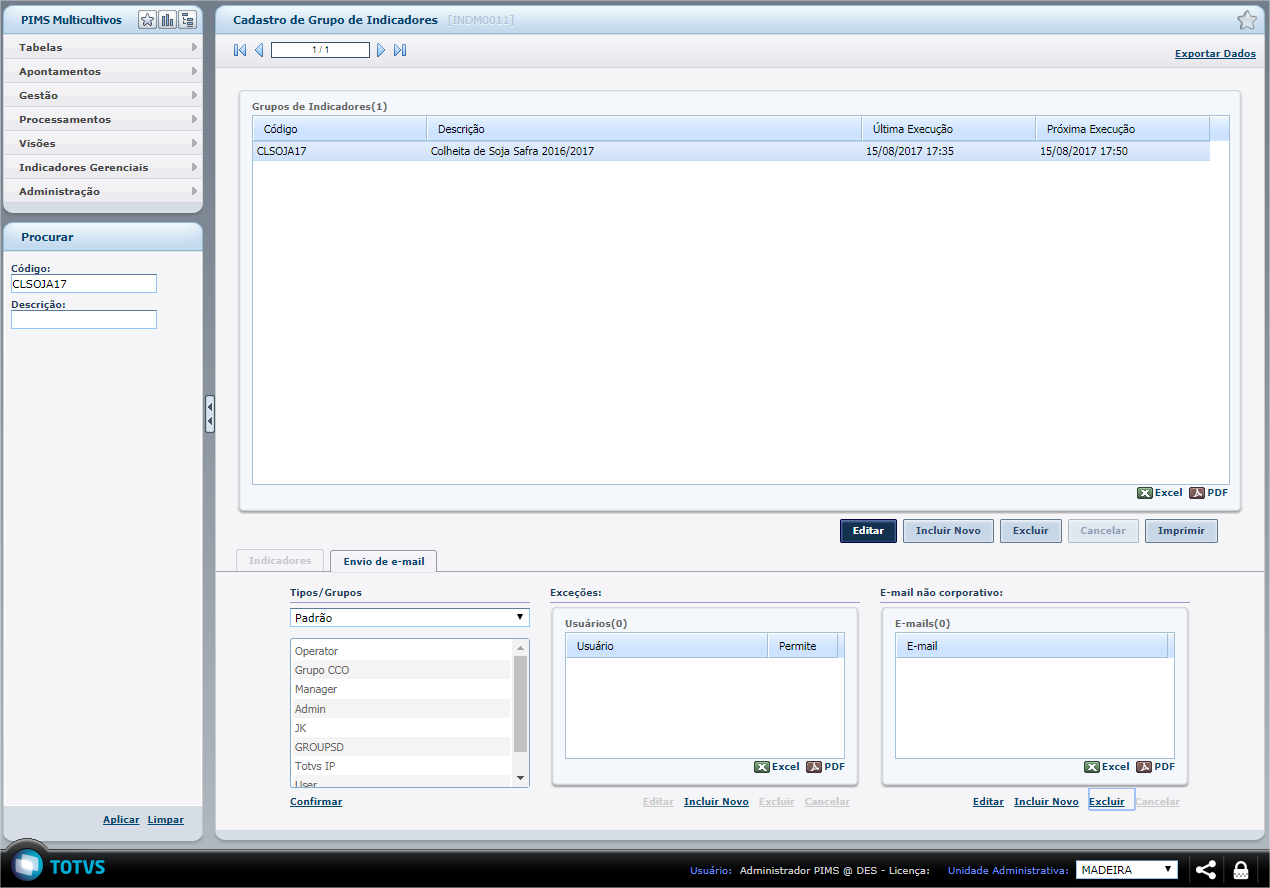The width and height of the screenshot is (1270, 888).
Task: Sort by Última Execução column header
Action: tap(949, 129)
